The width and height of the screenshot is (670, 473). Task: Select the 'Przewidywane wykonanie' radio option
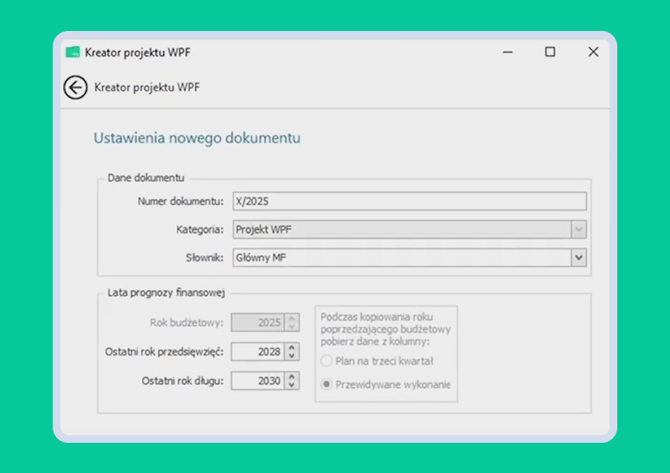pyautogui.click(x=326, y=384)
